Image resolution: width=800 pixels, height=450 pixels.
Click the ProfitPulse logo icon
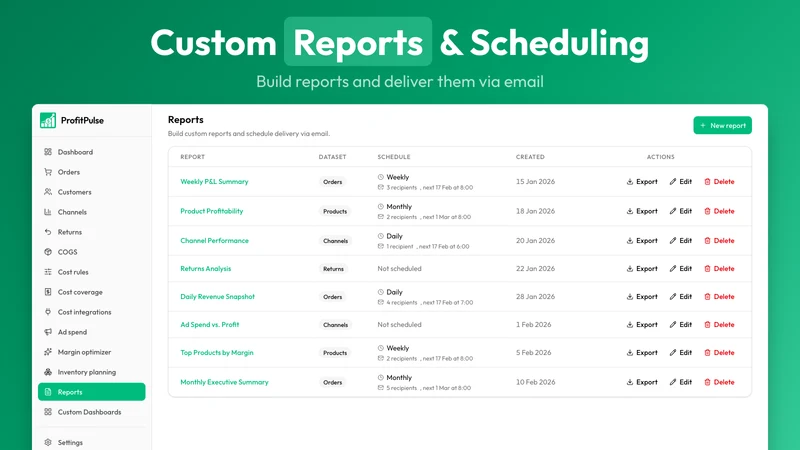[x=48, y=120]
